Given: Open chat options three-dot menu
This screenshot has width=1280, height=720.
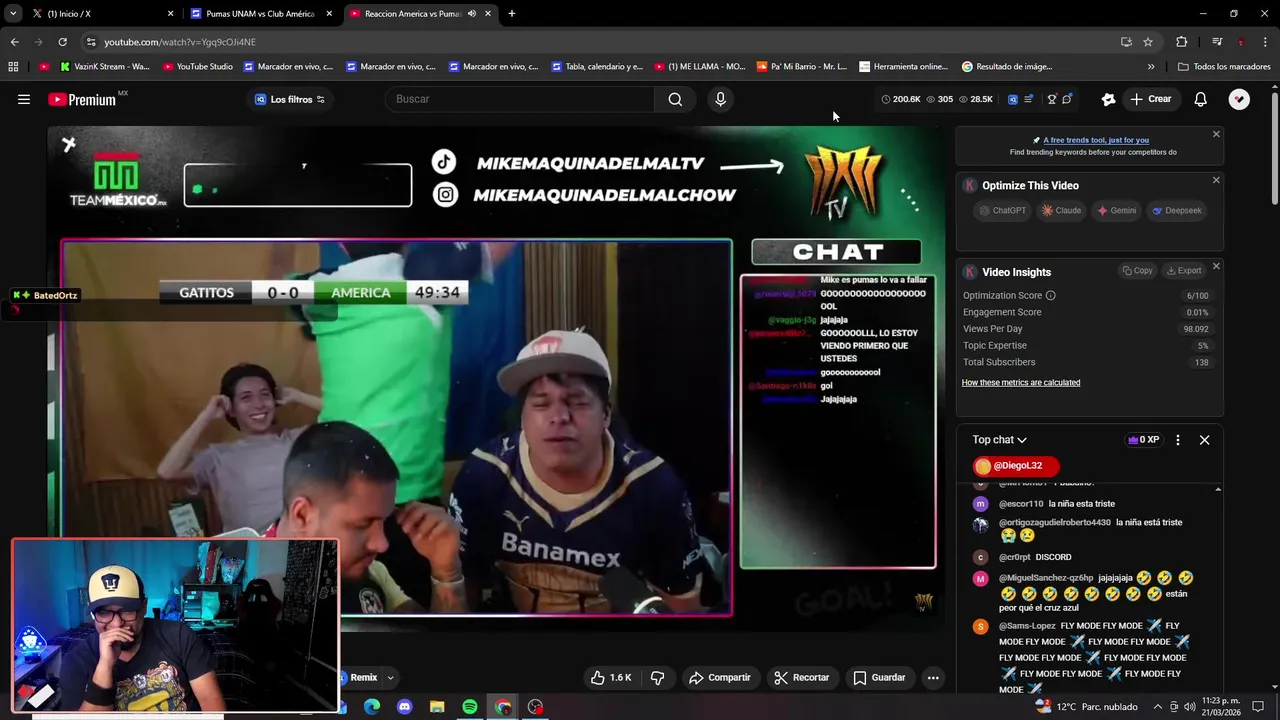Looking at the screenshot, I should pos(1177,440).
